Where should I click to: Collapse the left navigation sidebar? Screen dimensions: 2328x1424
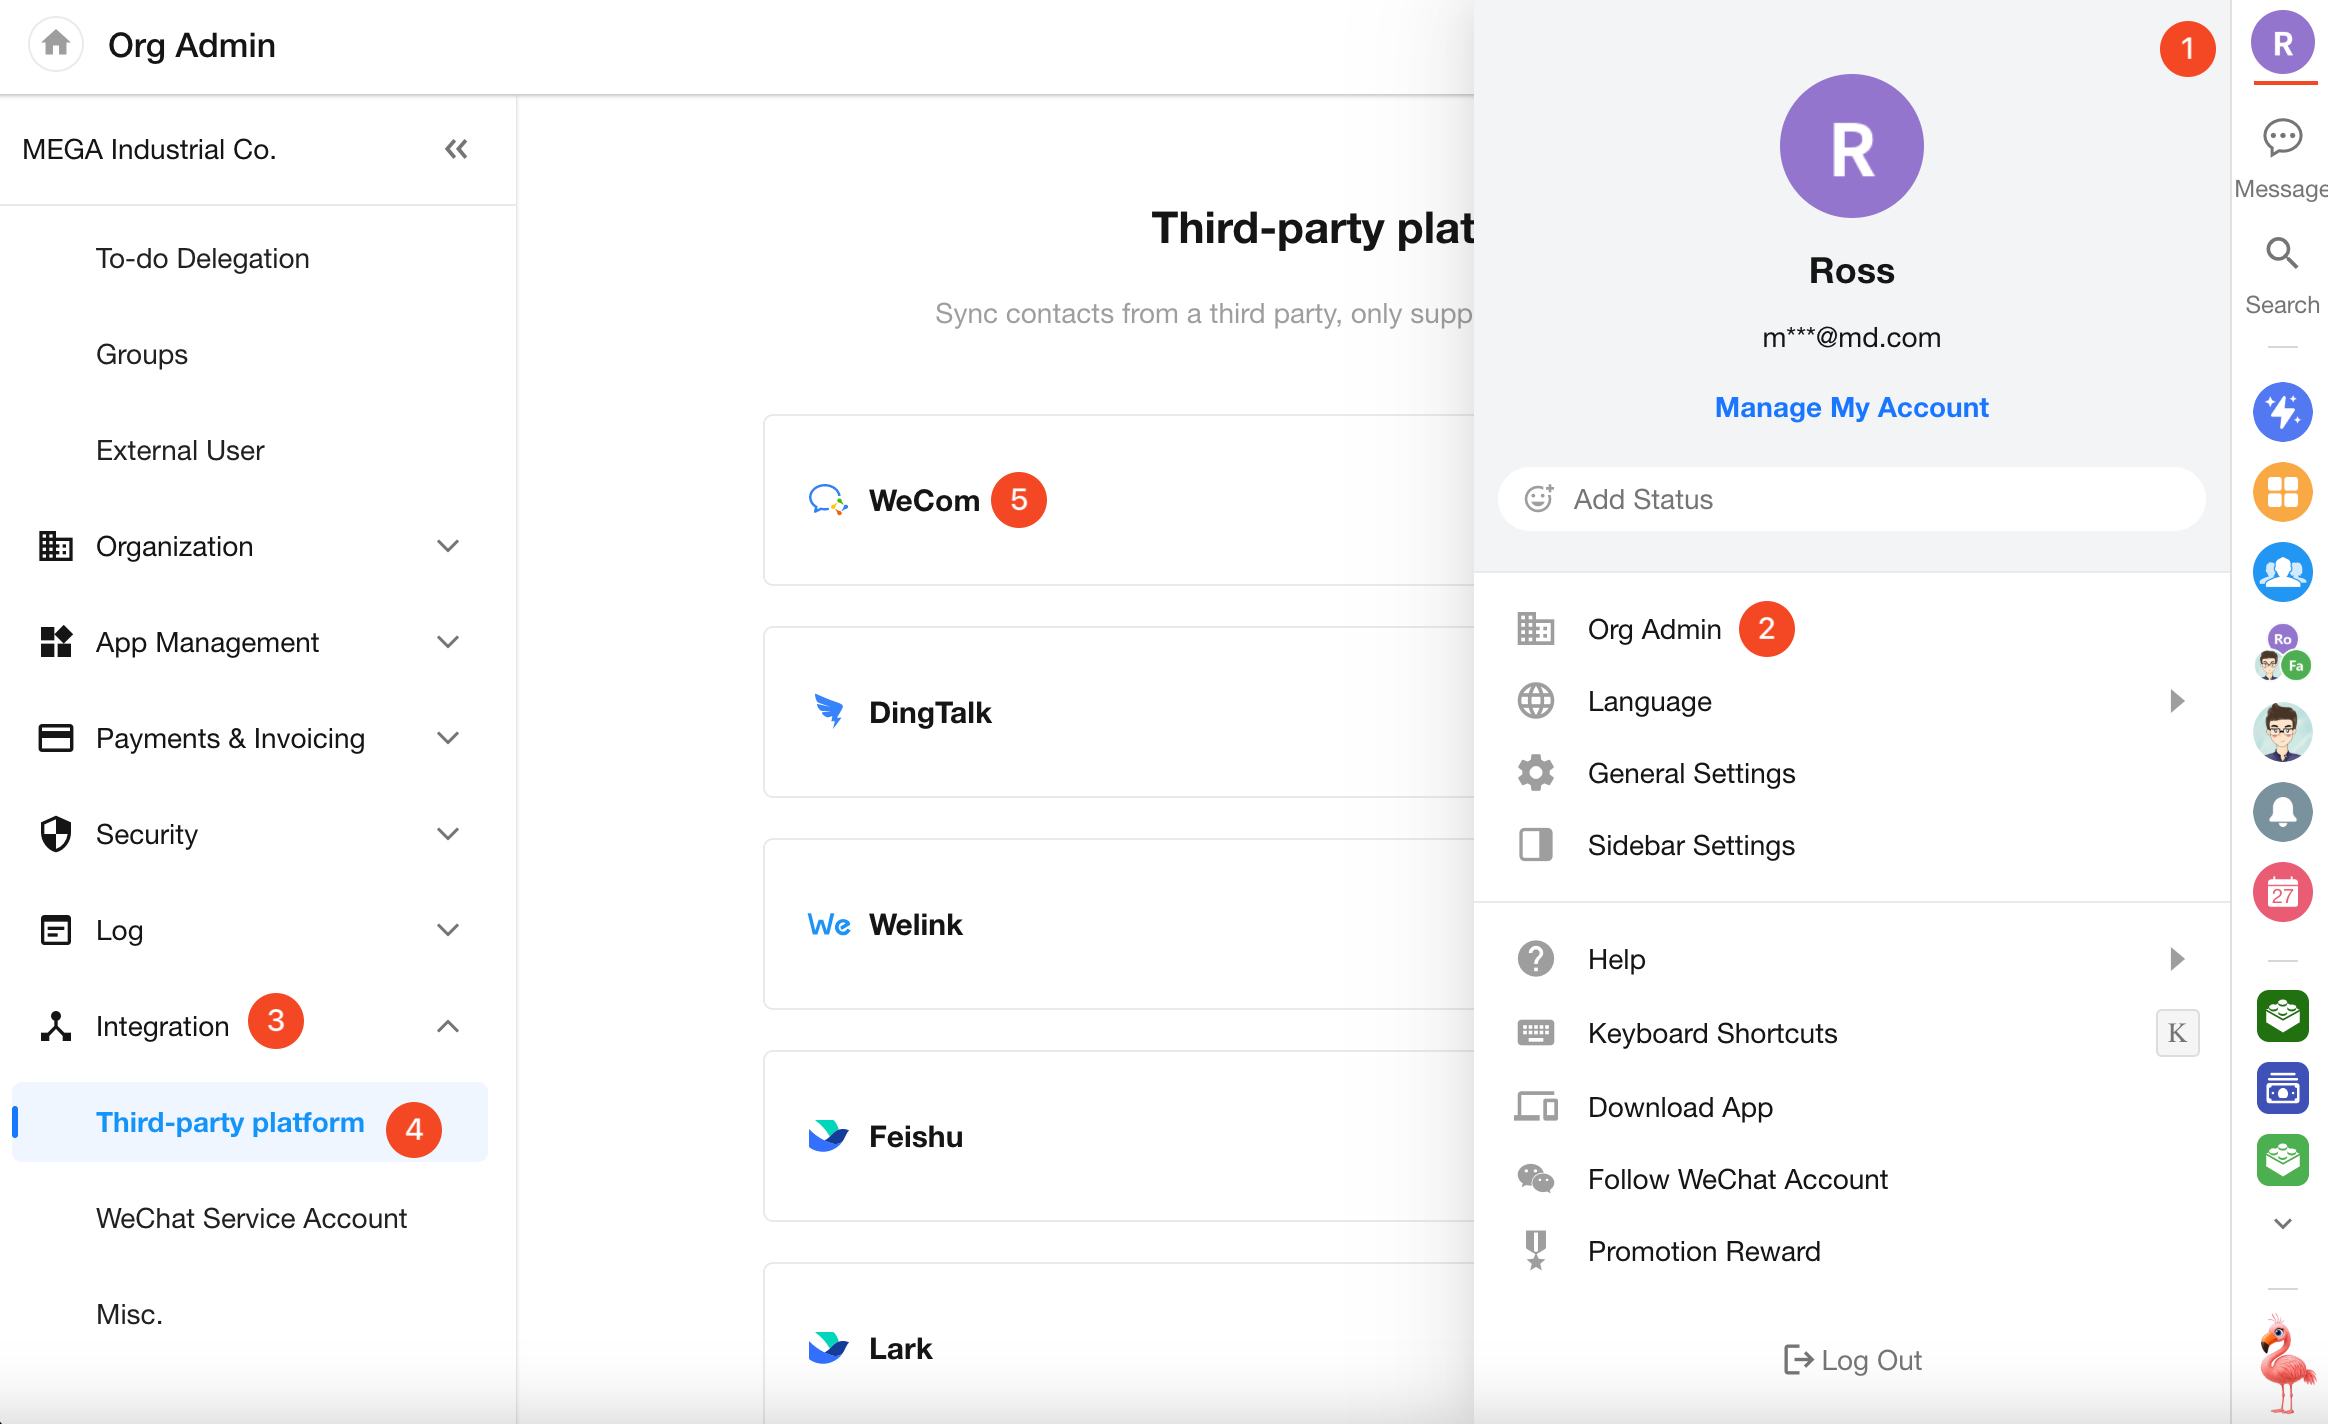coord(456,149)
